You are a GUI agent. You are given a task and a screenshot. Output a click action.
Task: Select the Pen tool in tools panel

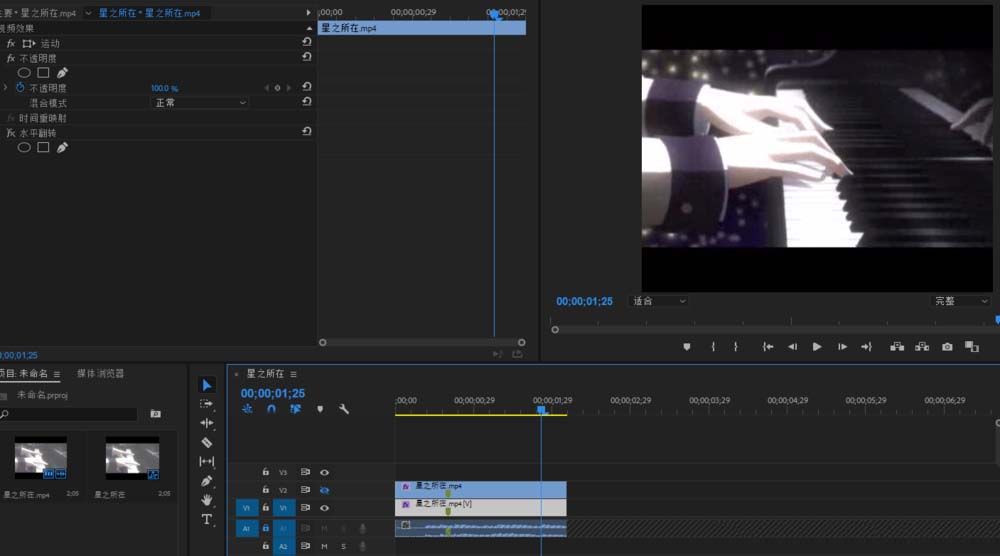click(207, 481)
